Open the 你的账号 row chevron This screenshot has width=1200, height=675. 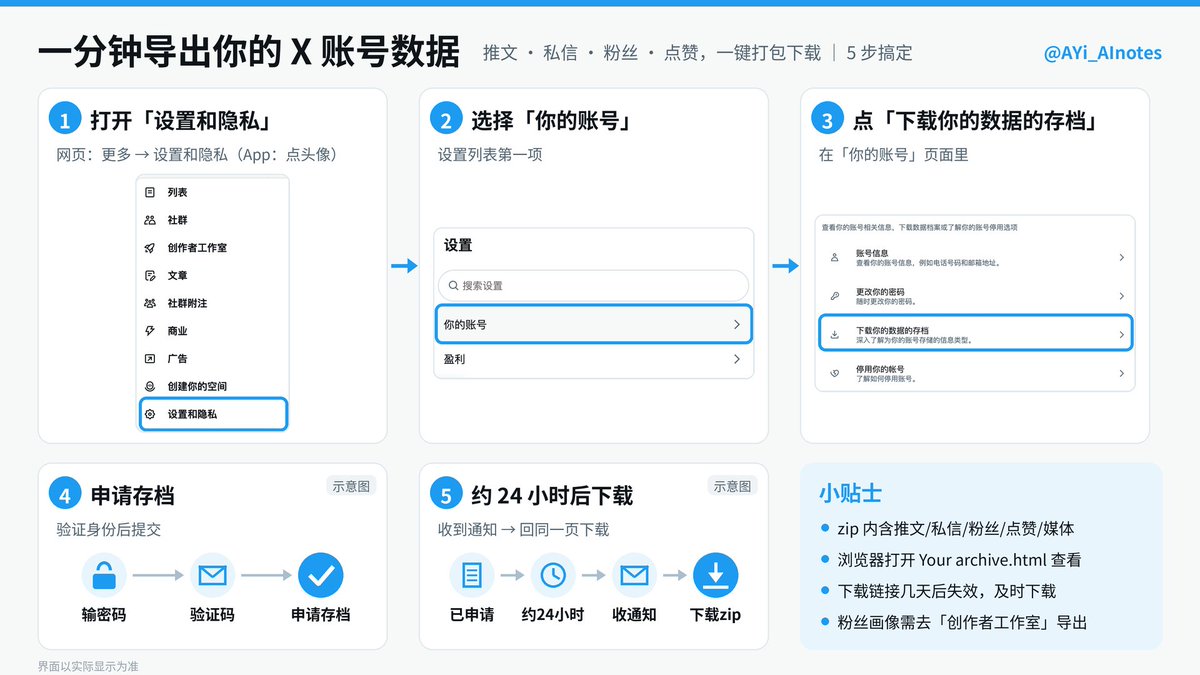click(737, 325)
